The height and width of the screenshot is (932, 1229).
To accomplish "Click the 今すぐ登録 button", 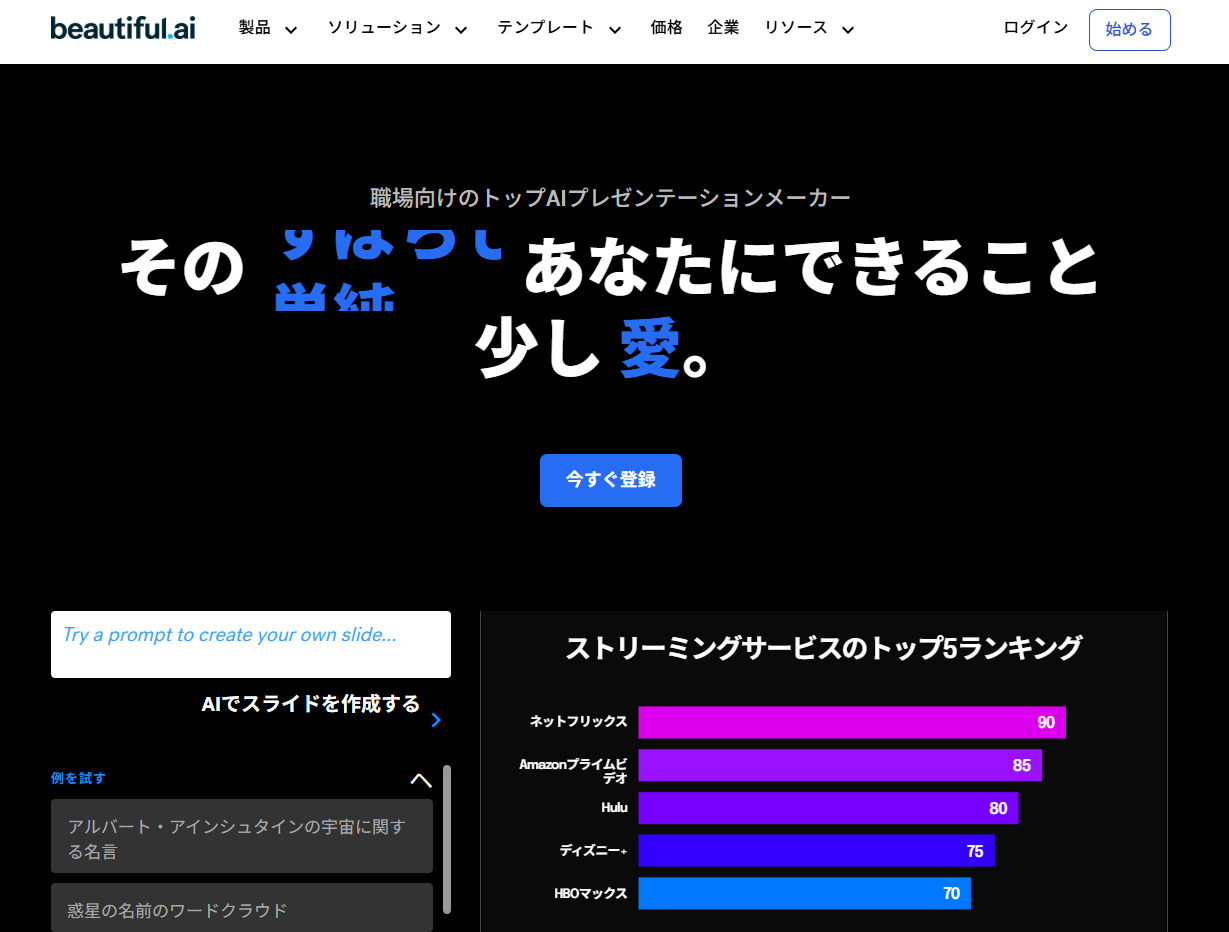I will pos(610,480).
